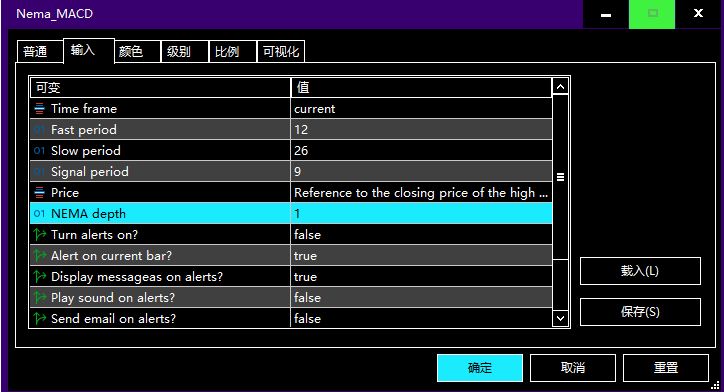Select the 'Signal period' row label
This screenshot has width=724, height=392.
[x=90, y=172]
